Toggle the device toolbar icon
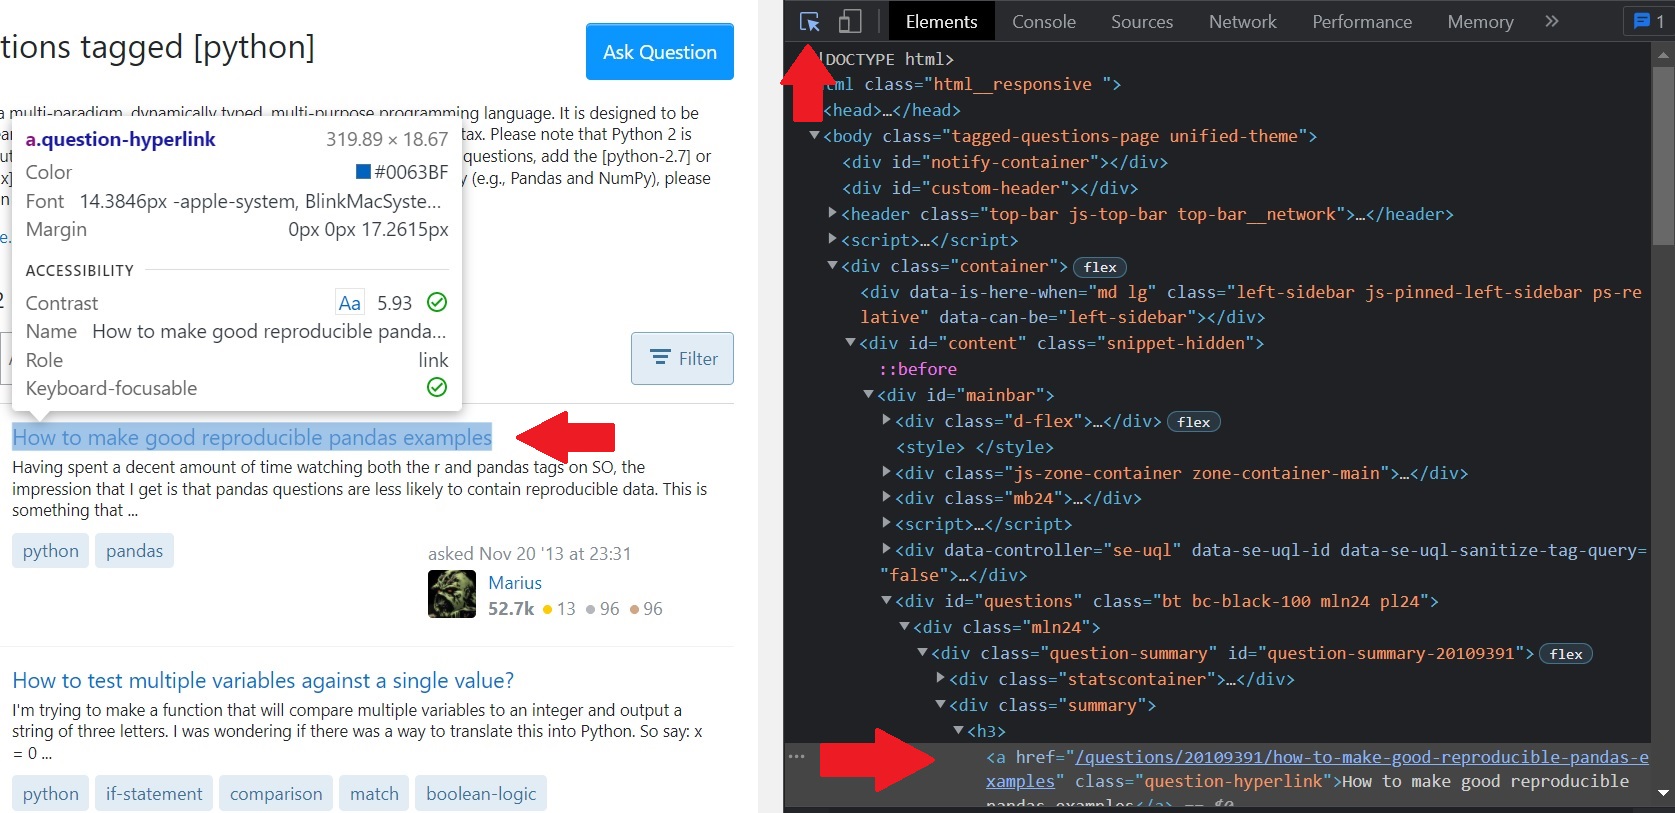The image size is (1675, 813). 849,21
